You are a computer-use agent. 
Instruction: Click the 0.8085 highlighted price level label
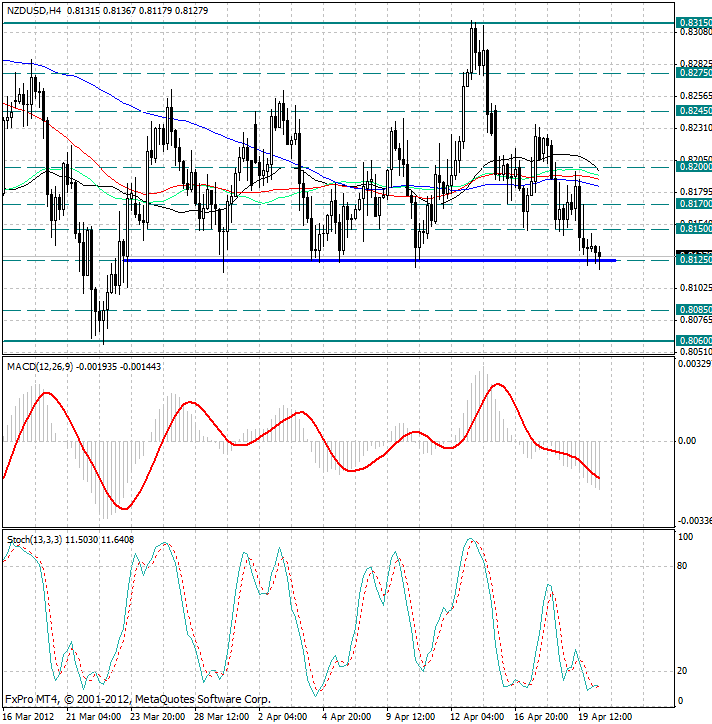tap(694, 309)
